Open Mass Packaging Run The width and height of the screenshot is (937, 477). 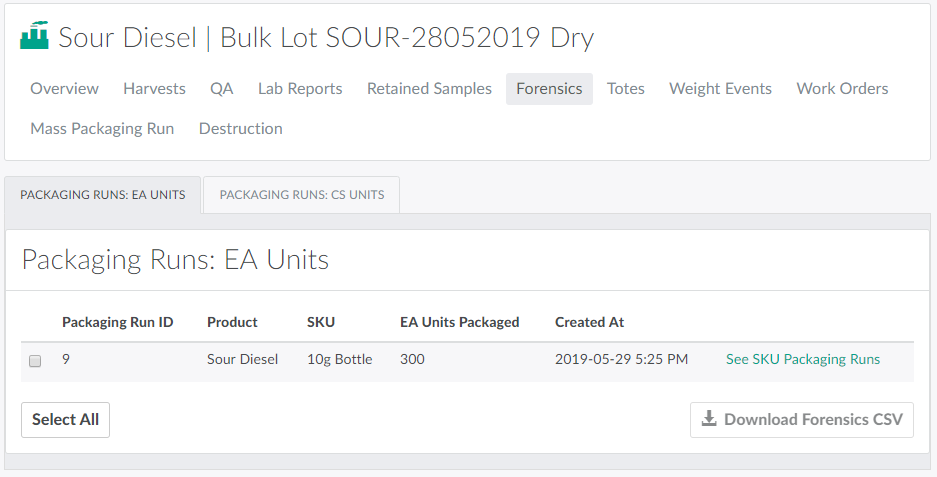[102, 129]
